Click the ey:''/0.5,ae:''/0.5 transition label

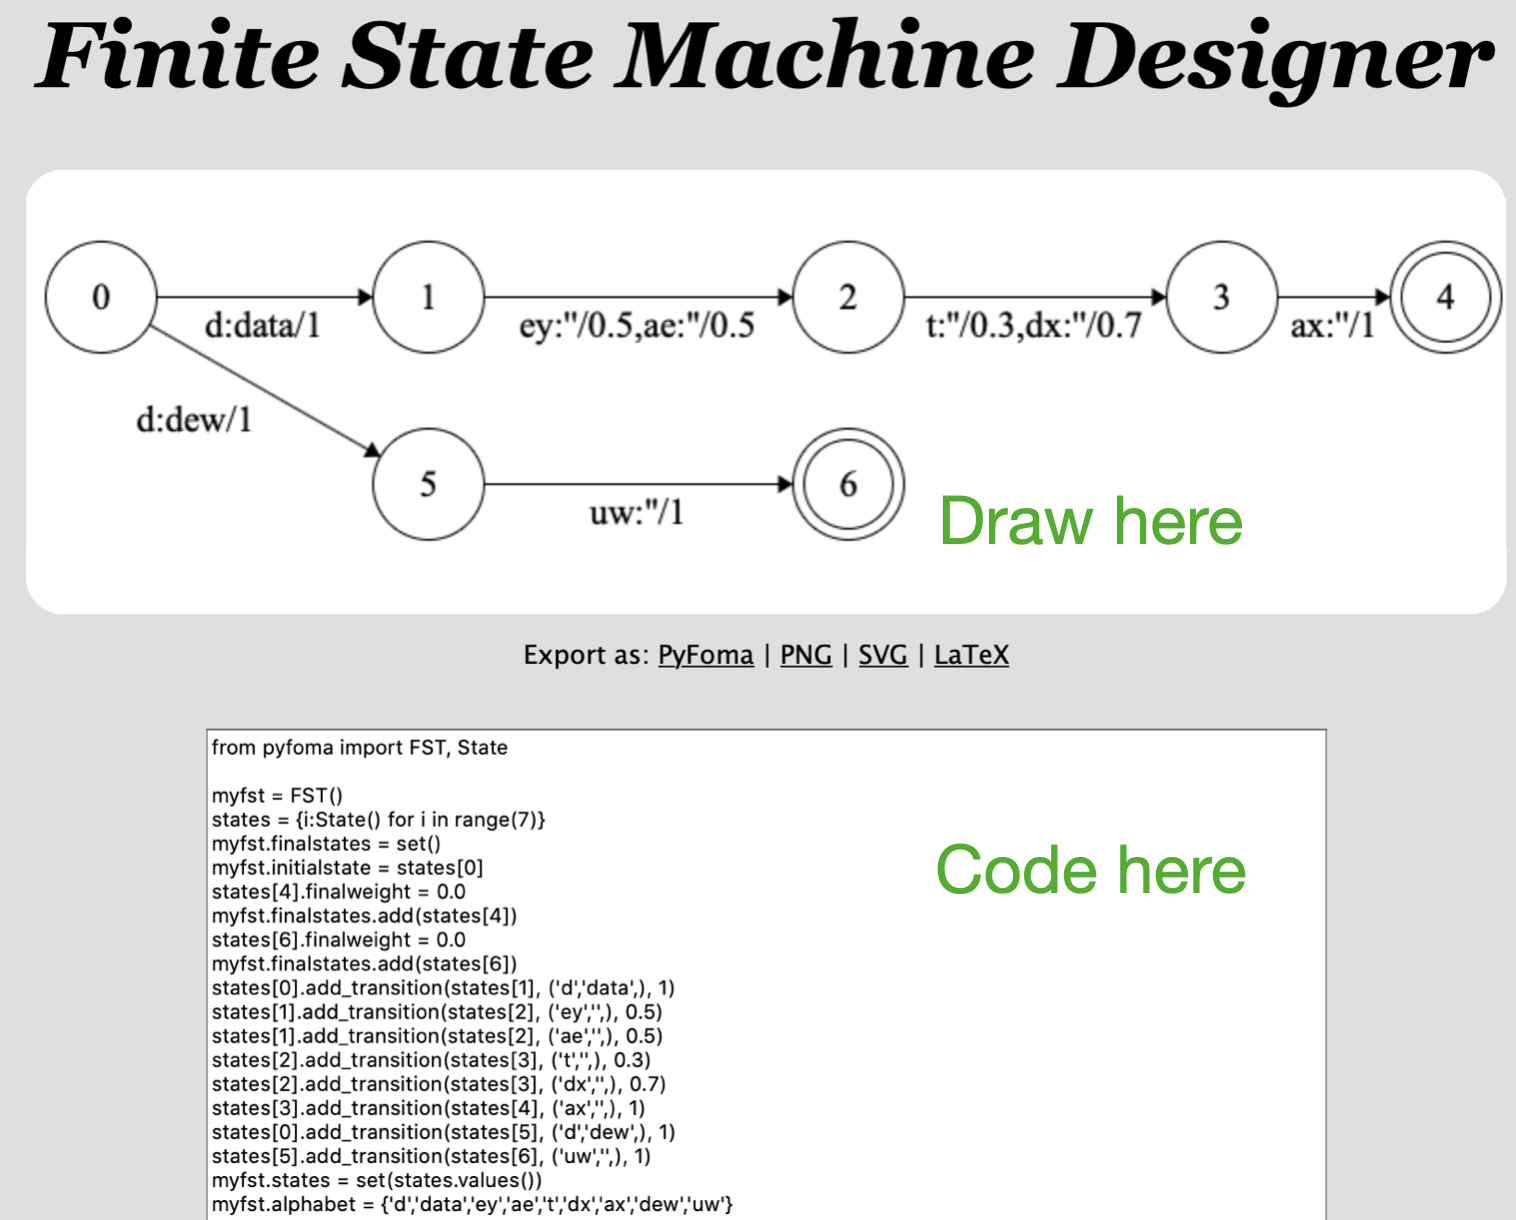[x=637, y=325]
